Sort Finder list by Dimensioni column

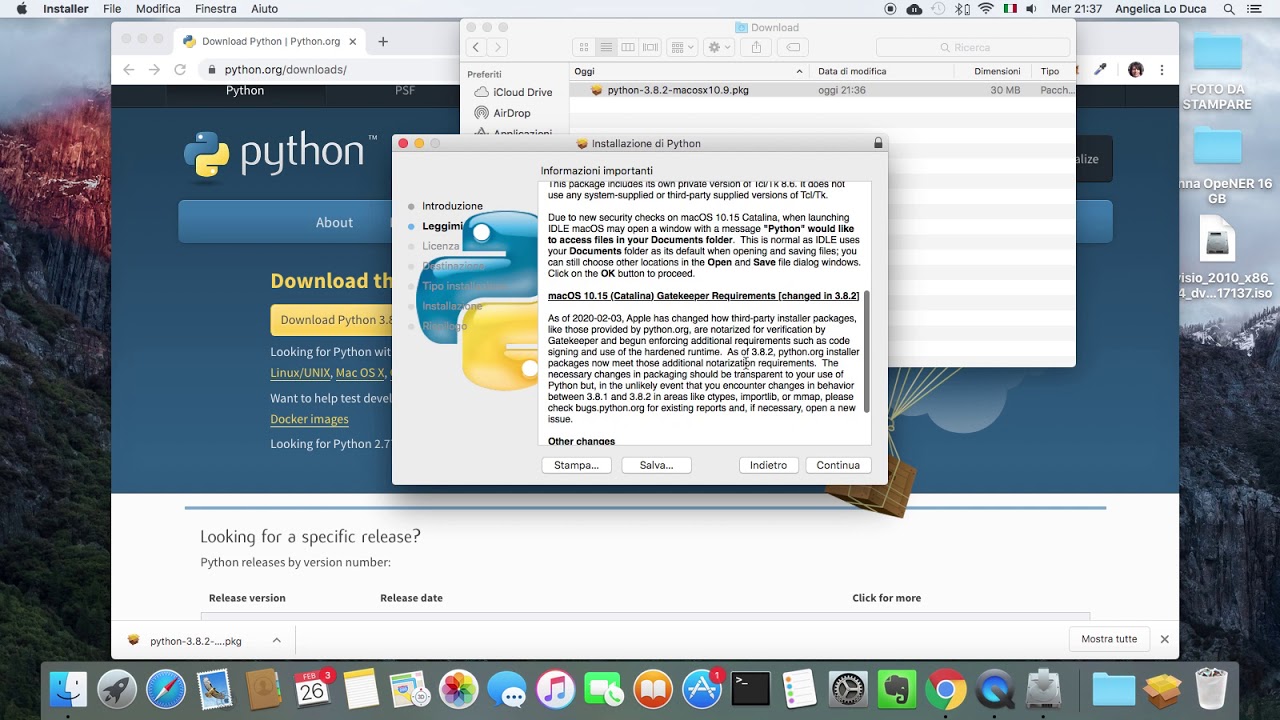[997, 71]
